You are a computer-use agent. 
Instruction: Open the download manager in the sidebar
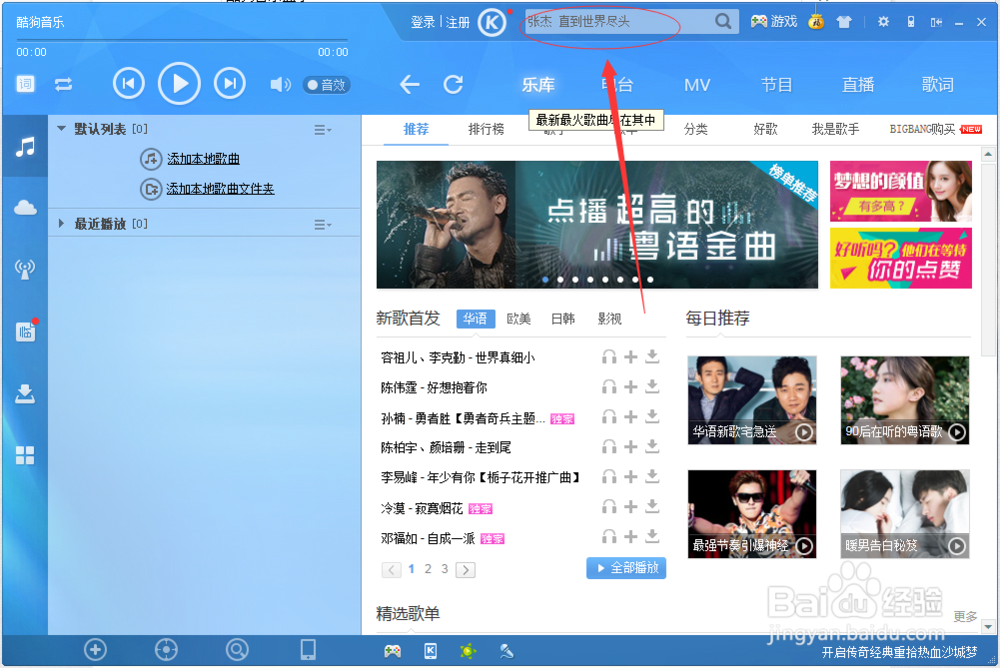[25, 392]
